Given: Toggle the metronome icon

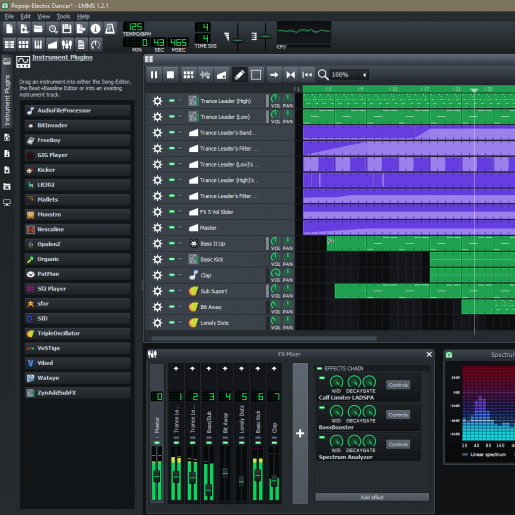Looking at the screenshot, I should (x=110, y=29).
